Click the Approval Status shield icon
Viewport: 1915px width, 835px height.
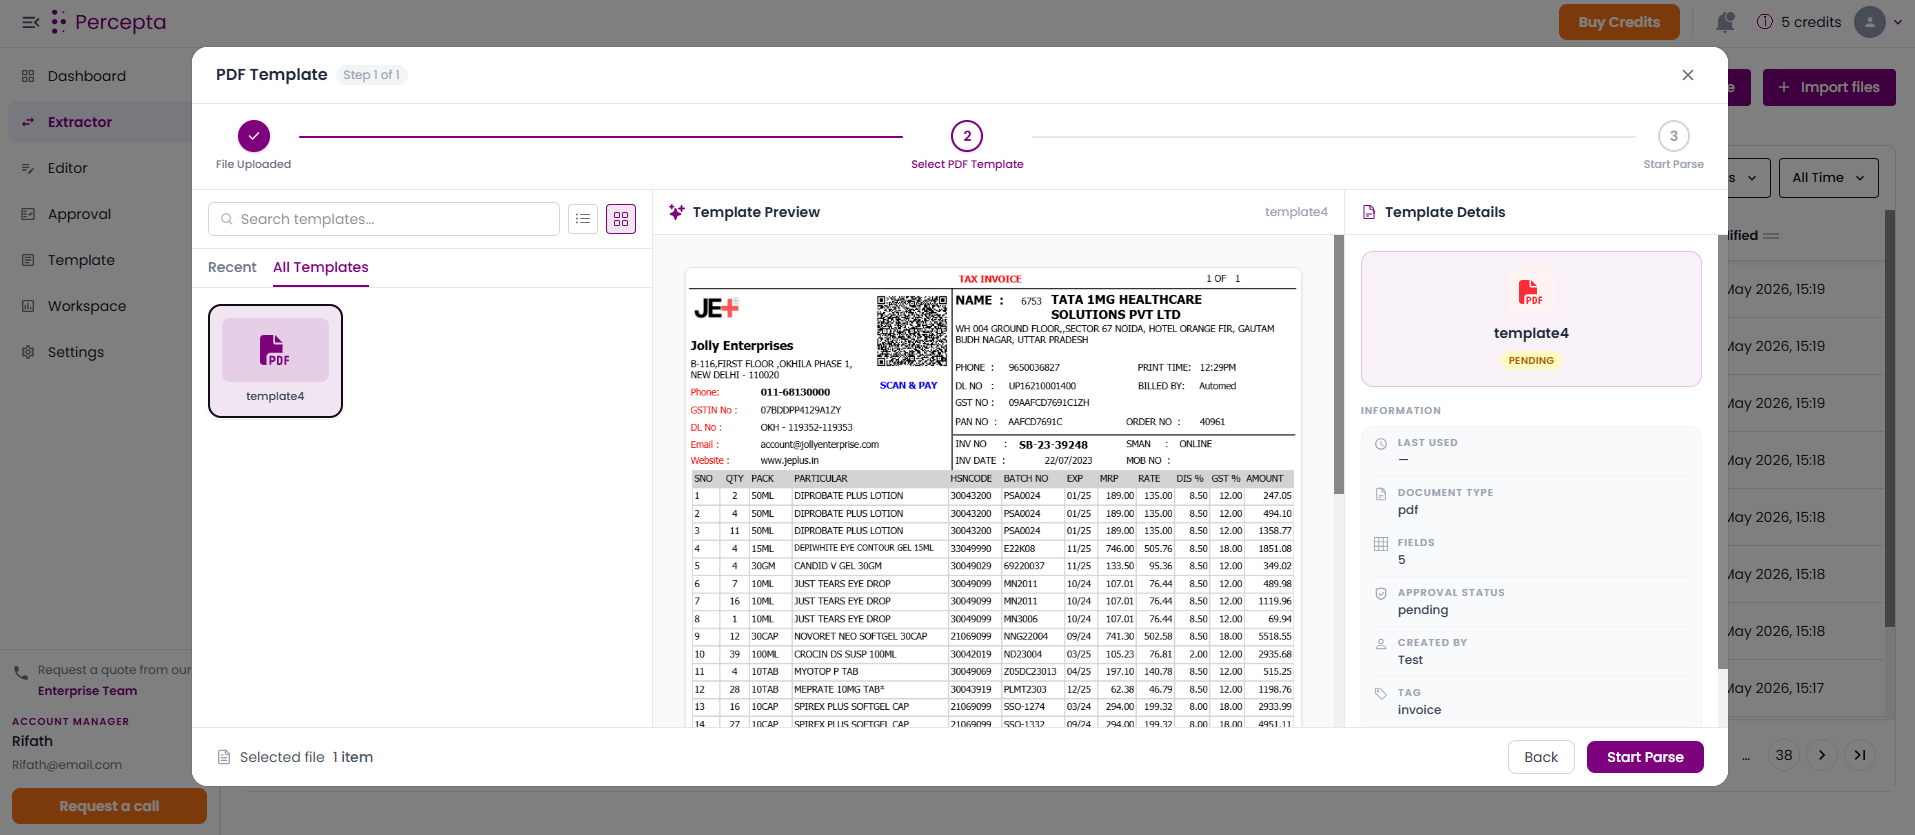1381,594
